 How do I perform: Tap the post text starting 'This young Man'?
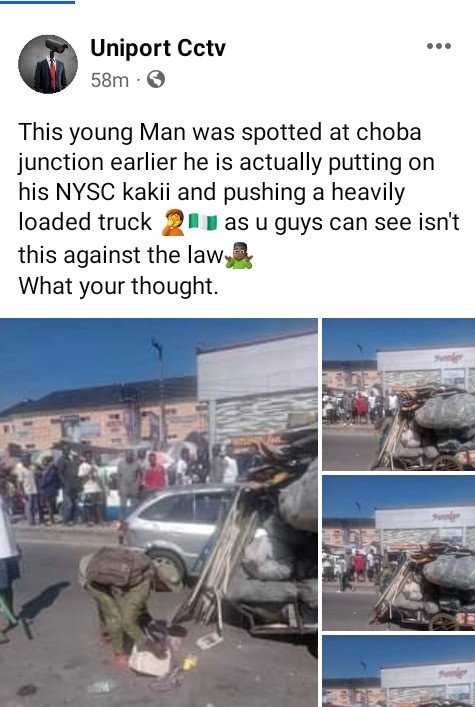(x=239, y=193)
